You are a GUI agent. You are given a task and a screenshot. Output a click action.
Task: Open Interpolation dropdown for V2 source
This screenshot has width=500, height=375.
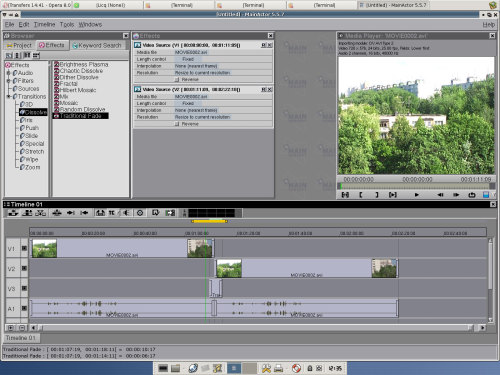(x=196, y=110)
